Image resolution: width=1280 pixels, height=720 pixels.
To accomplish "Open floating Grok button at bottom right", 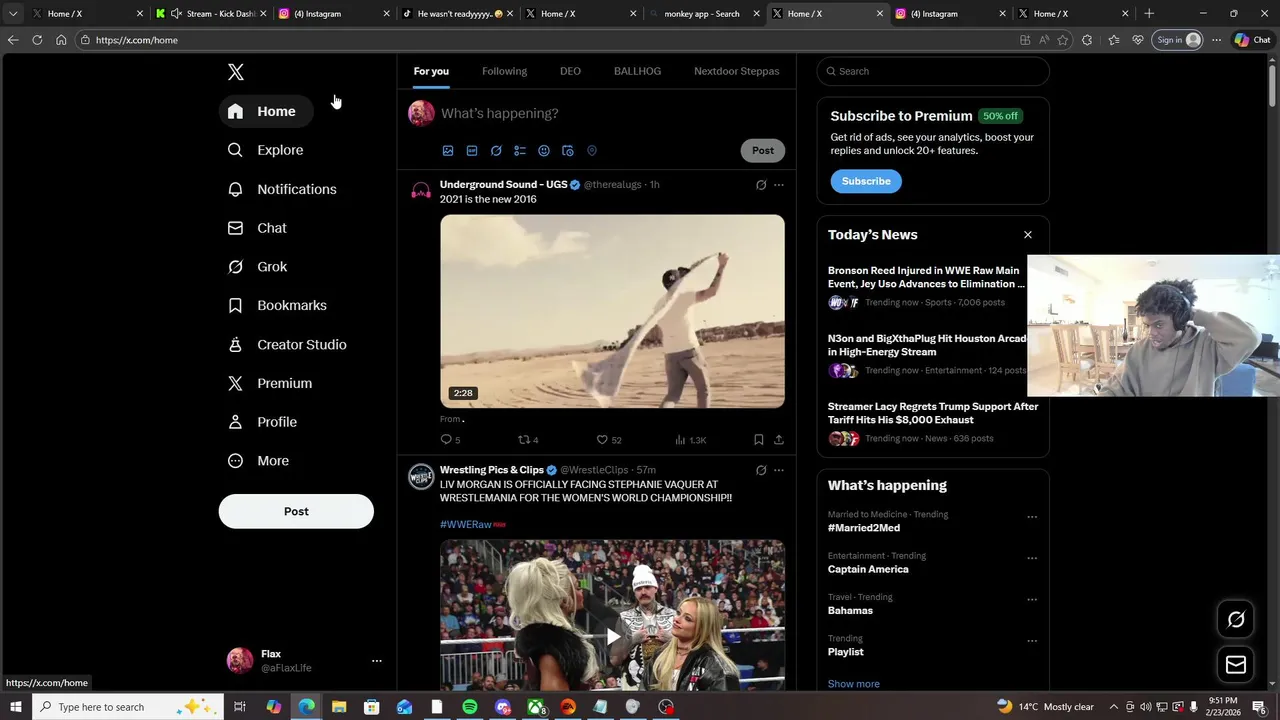I will coord(1236,620).
